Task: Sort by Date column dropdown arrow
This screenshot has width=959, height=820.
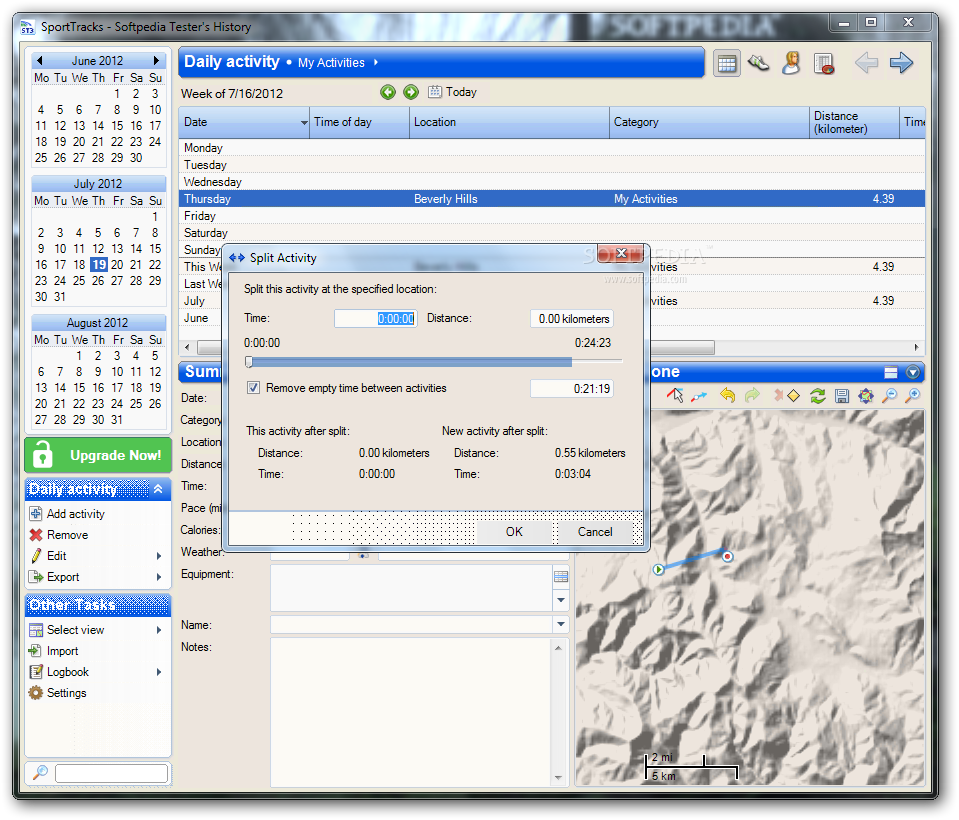Action: click(304, 123)
